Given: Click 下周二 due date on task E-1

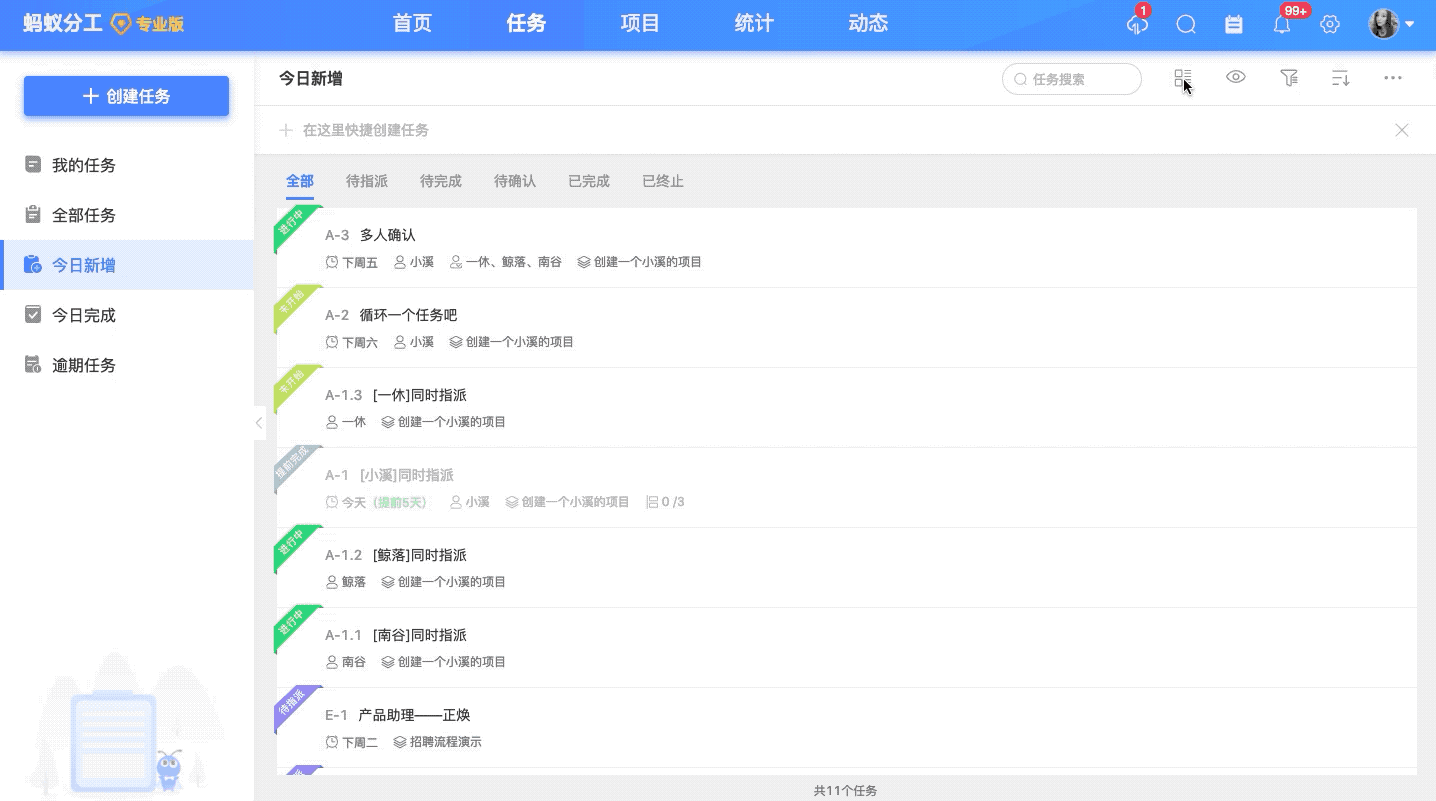Looking at the screenshot, I should (352, 742).
